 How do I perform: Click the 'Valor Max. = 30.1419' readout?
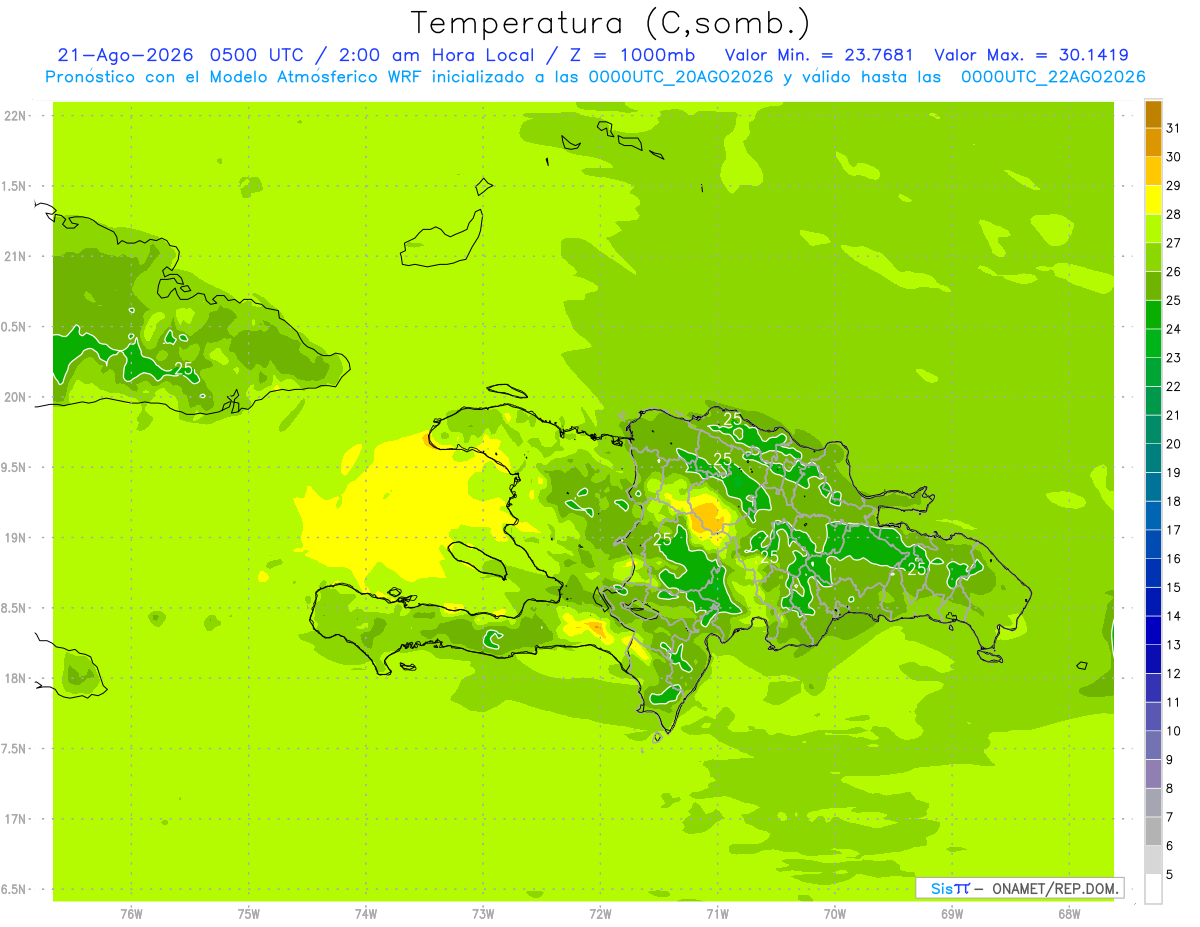[x=1031, y=55]
